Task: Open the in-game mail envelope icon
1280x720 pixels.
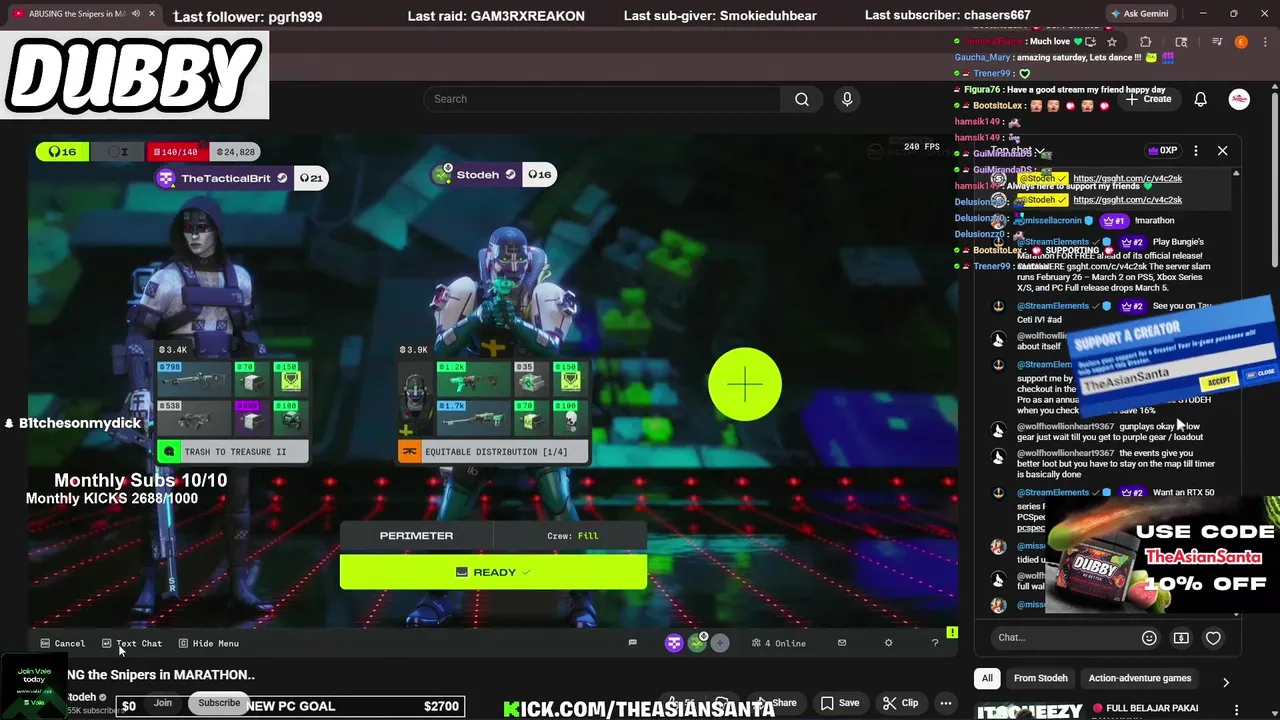Action: pos(842,643)
